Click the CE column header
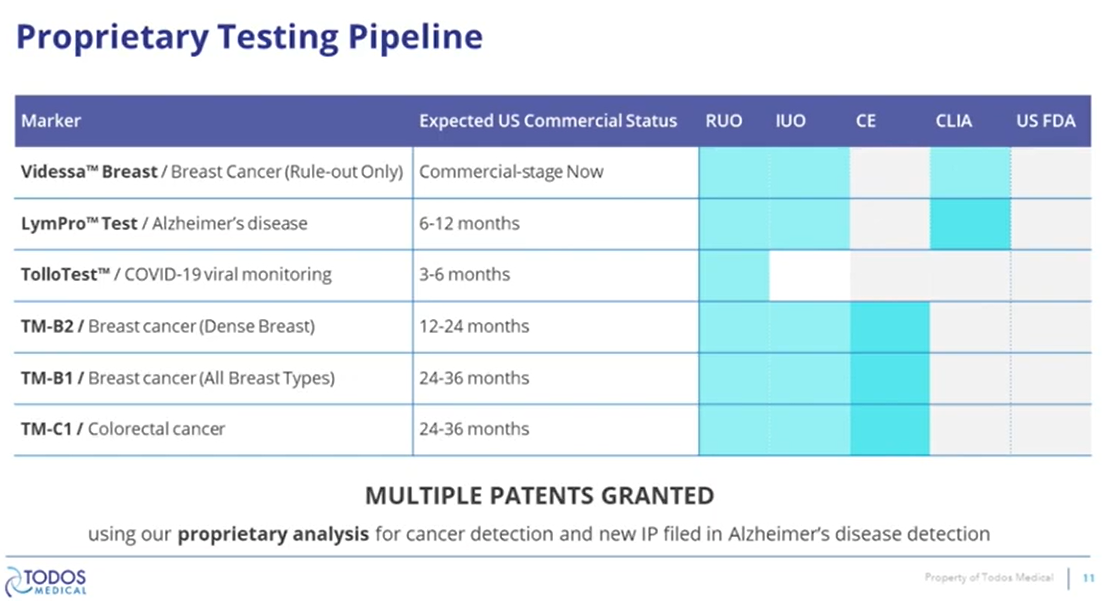 point(866,121)
